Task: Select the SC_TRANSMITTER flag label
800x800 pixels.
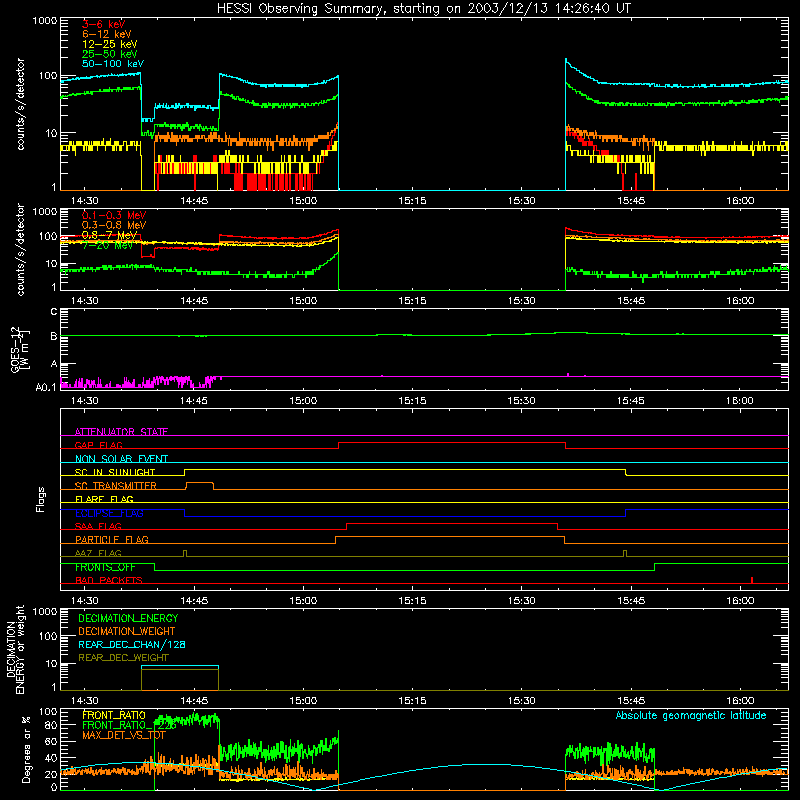Action: point(116,486)
